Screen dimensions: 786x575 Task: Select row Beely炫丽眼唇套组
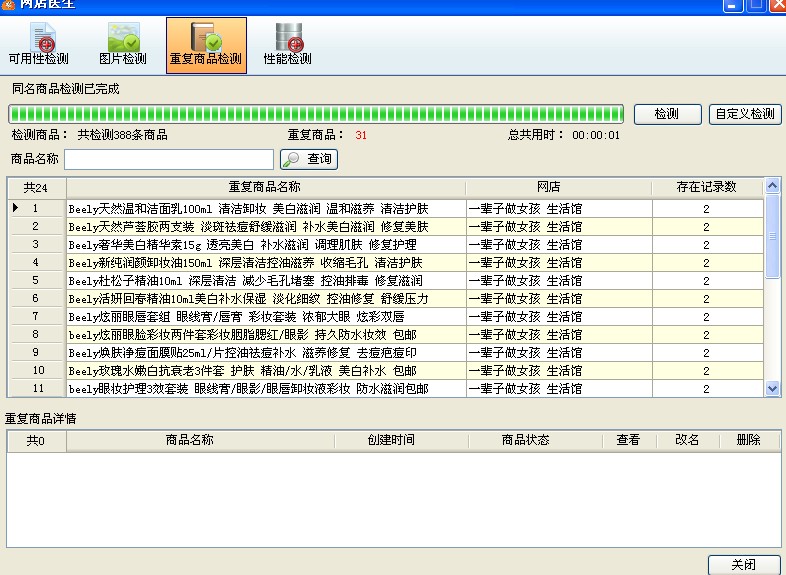pyautogui.click(x=385, y=317)
